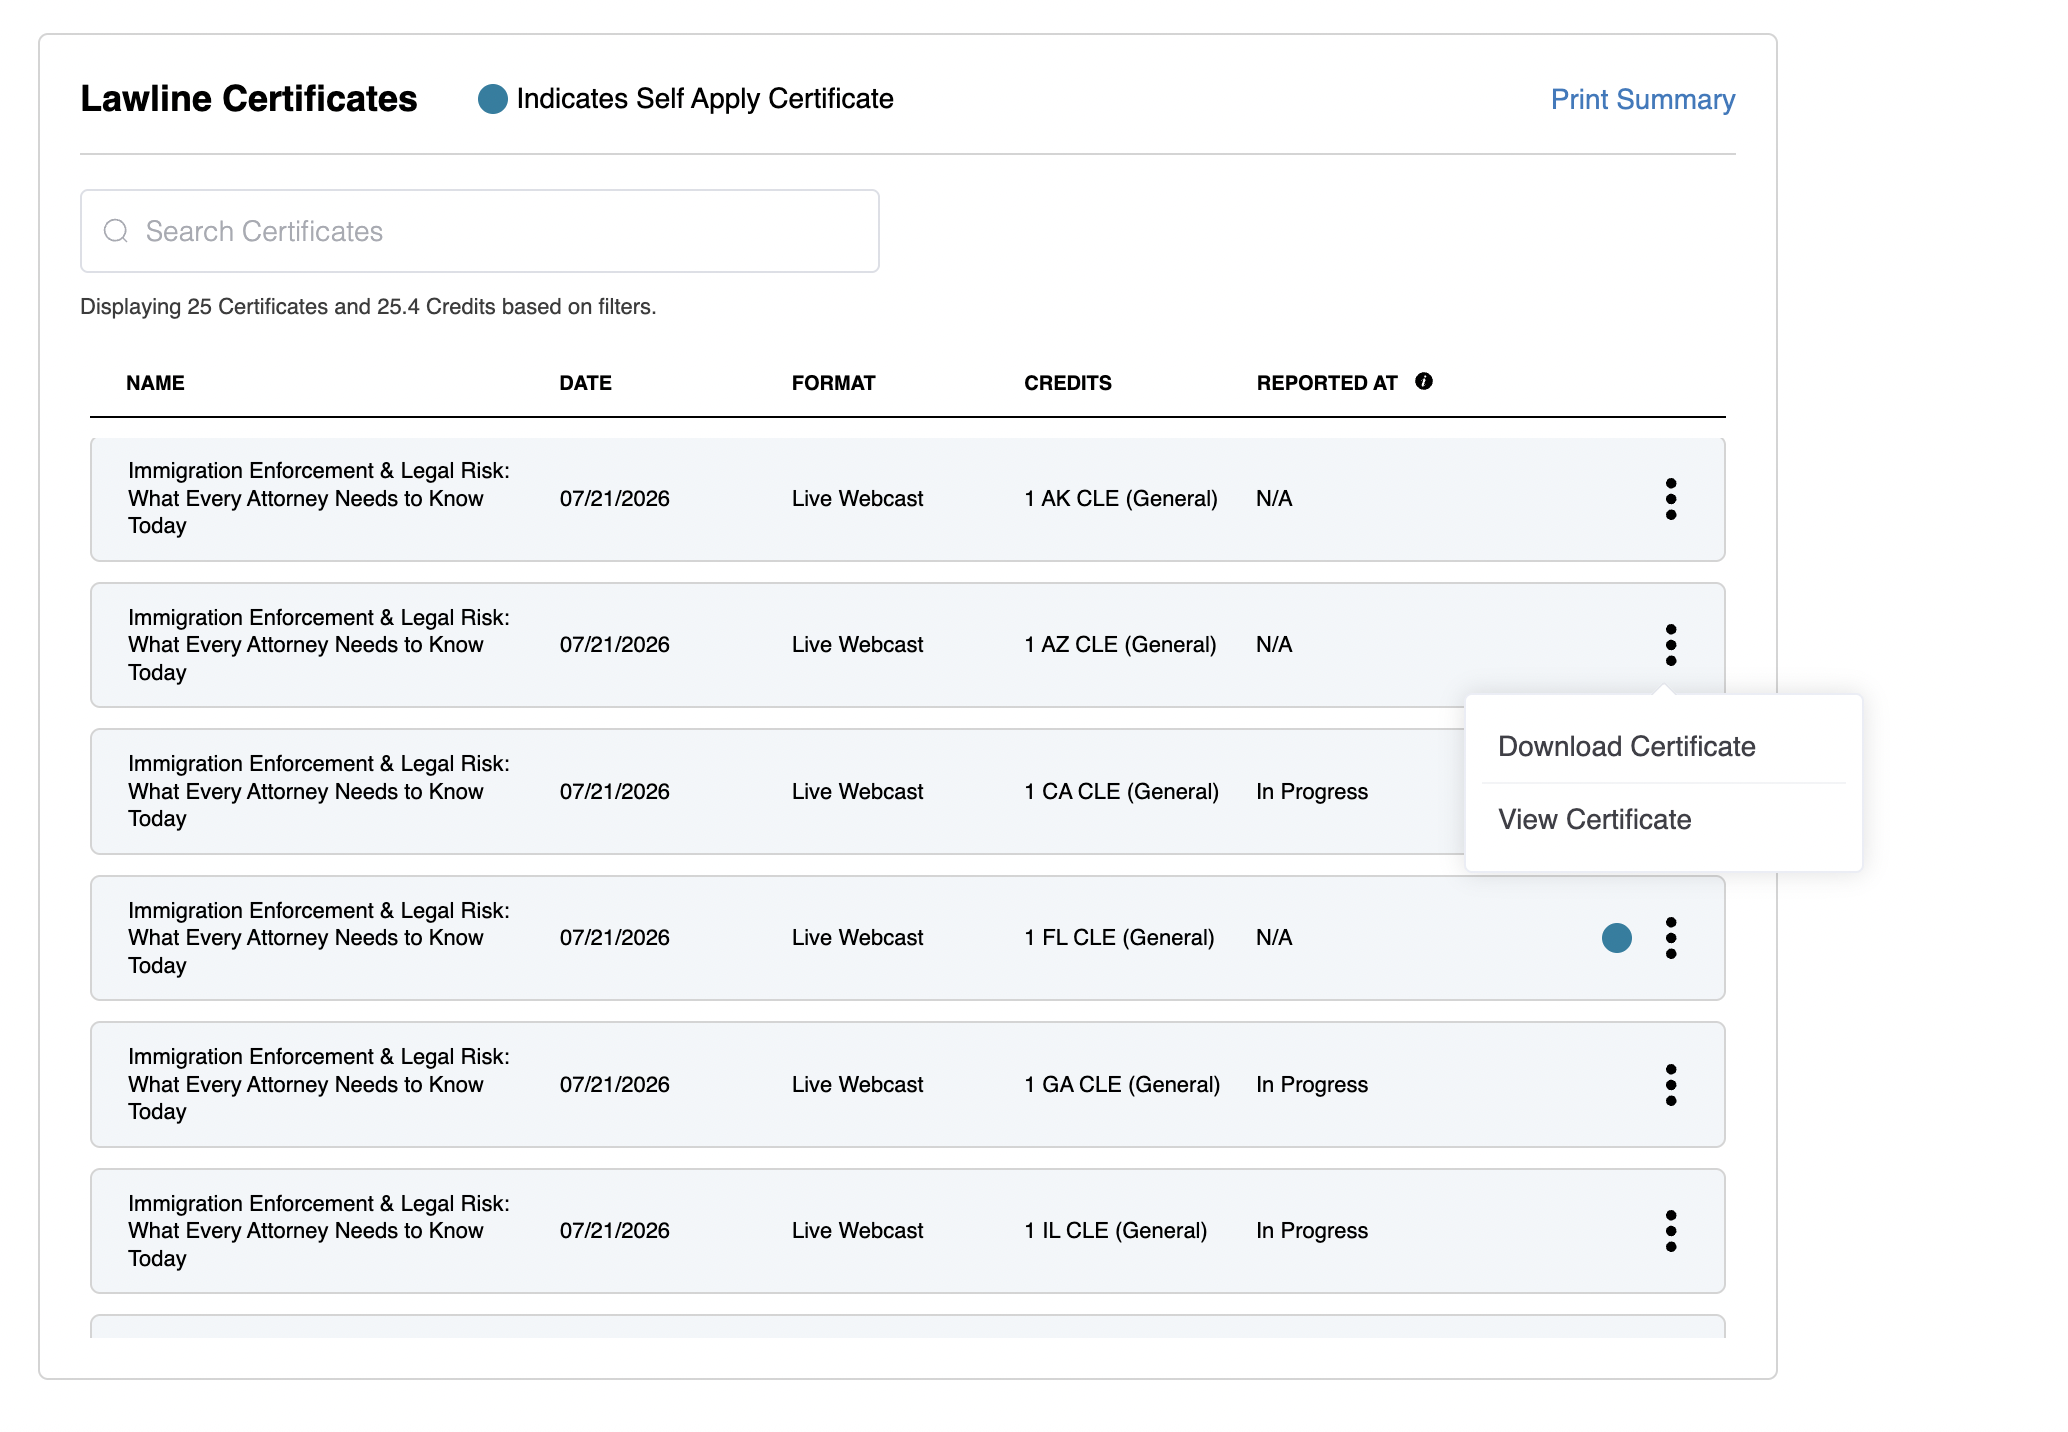Open the Print Summary link
The image size is (2068, 1432).
(x=1643, y=100)
